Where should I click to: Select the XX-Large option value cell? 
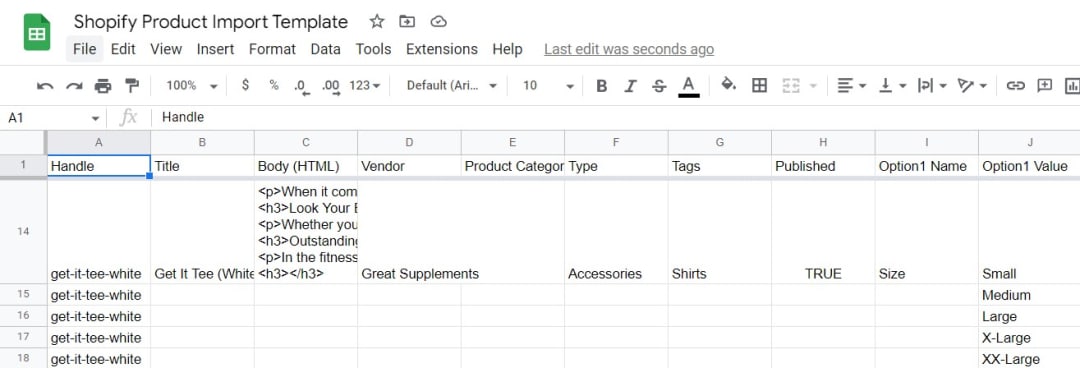(1030, 359)
